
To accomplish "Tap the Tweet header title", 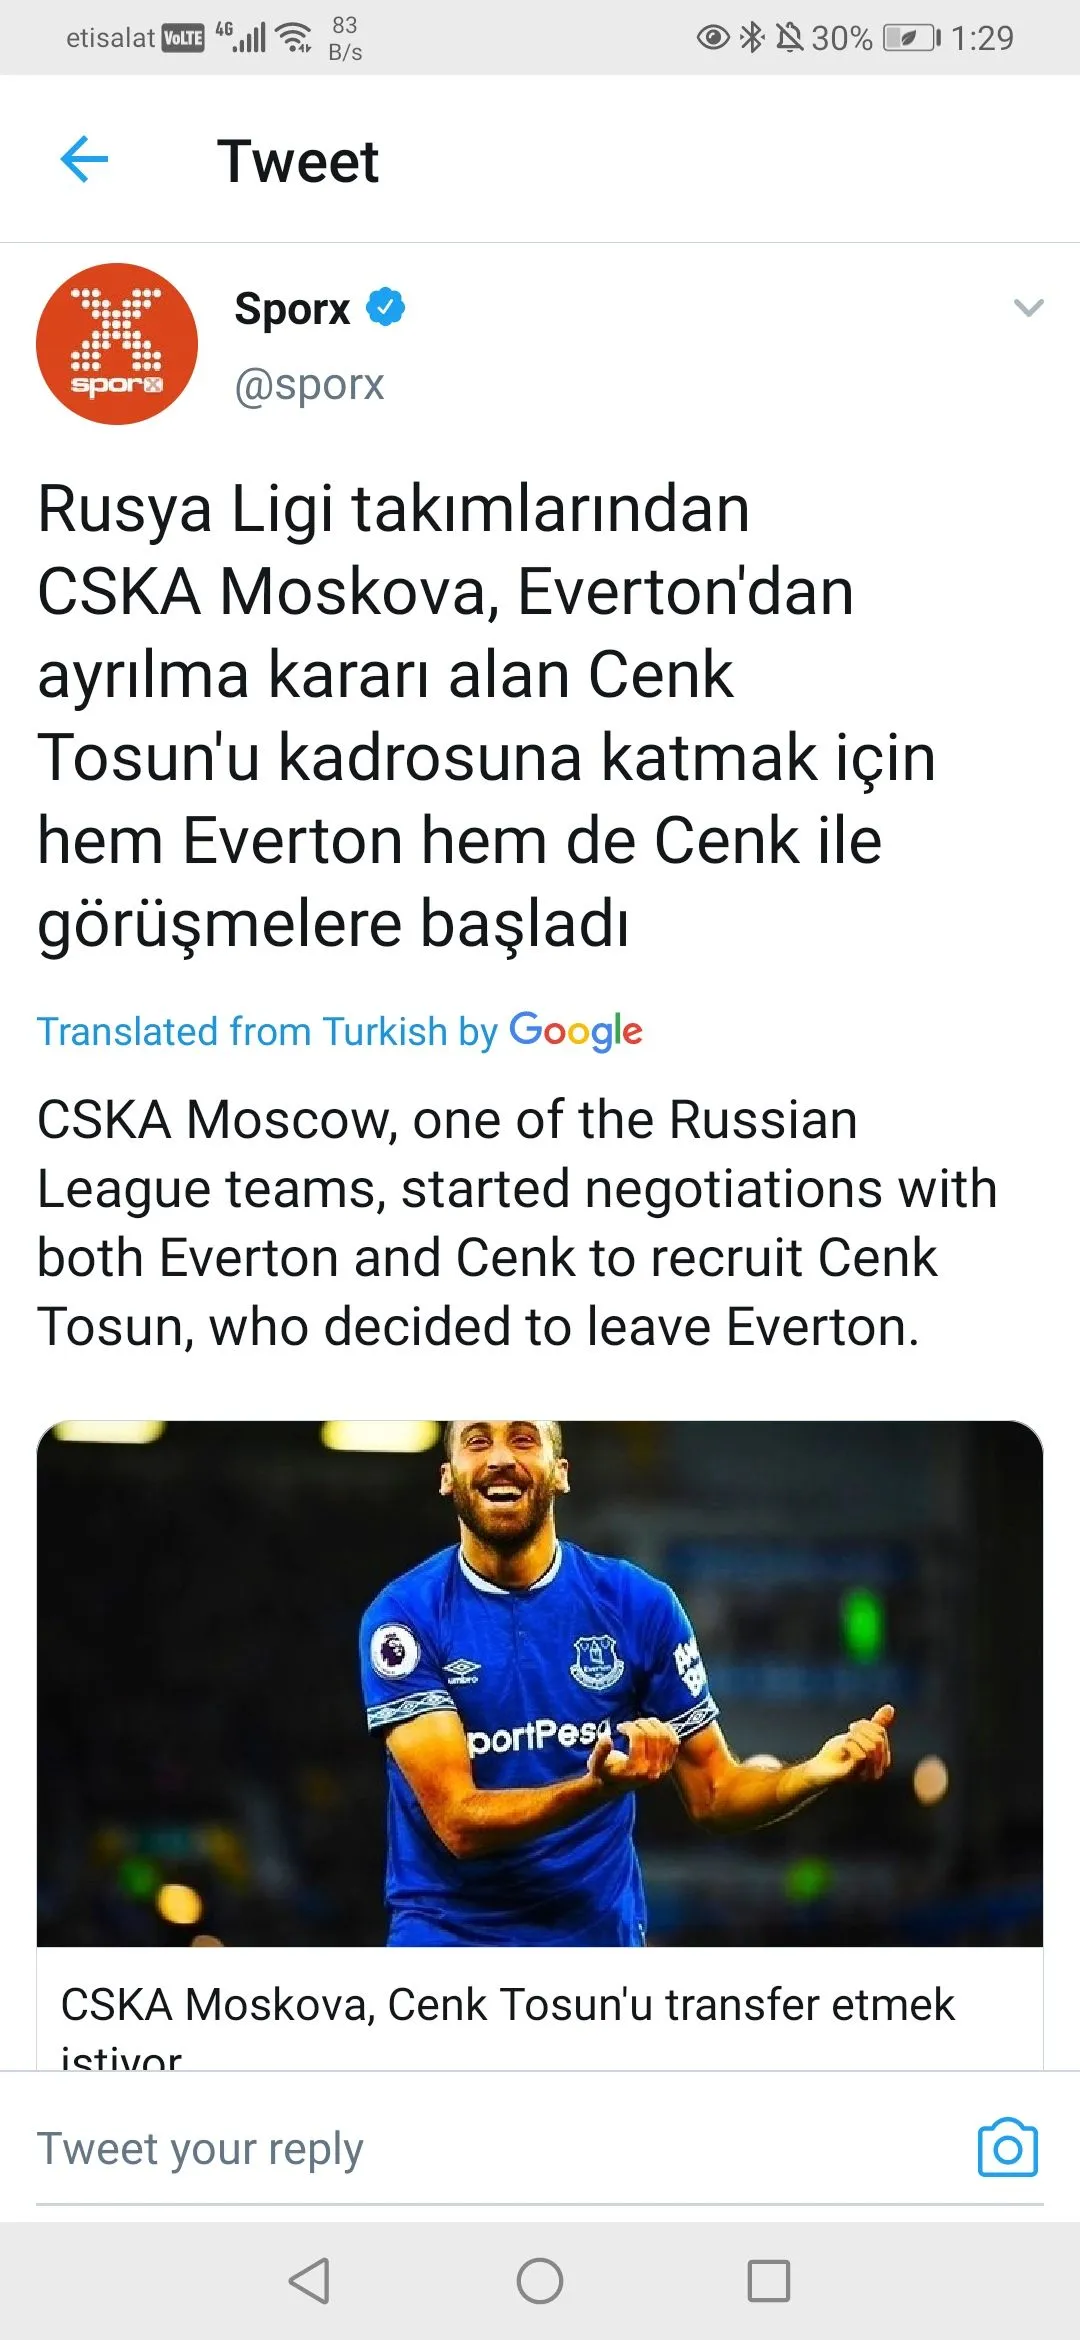I will (298, 161).
